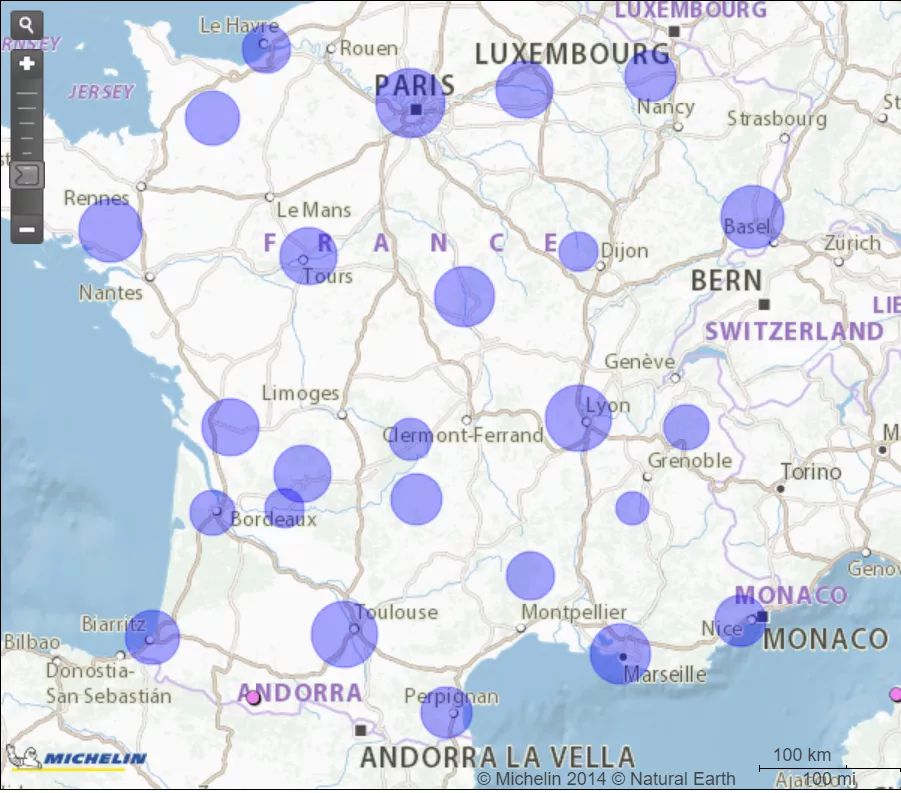Click the Genève city label
The image size is (901, 793).
(640, 362)
